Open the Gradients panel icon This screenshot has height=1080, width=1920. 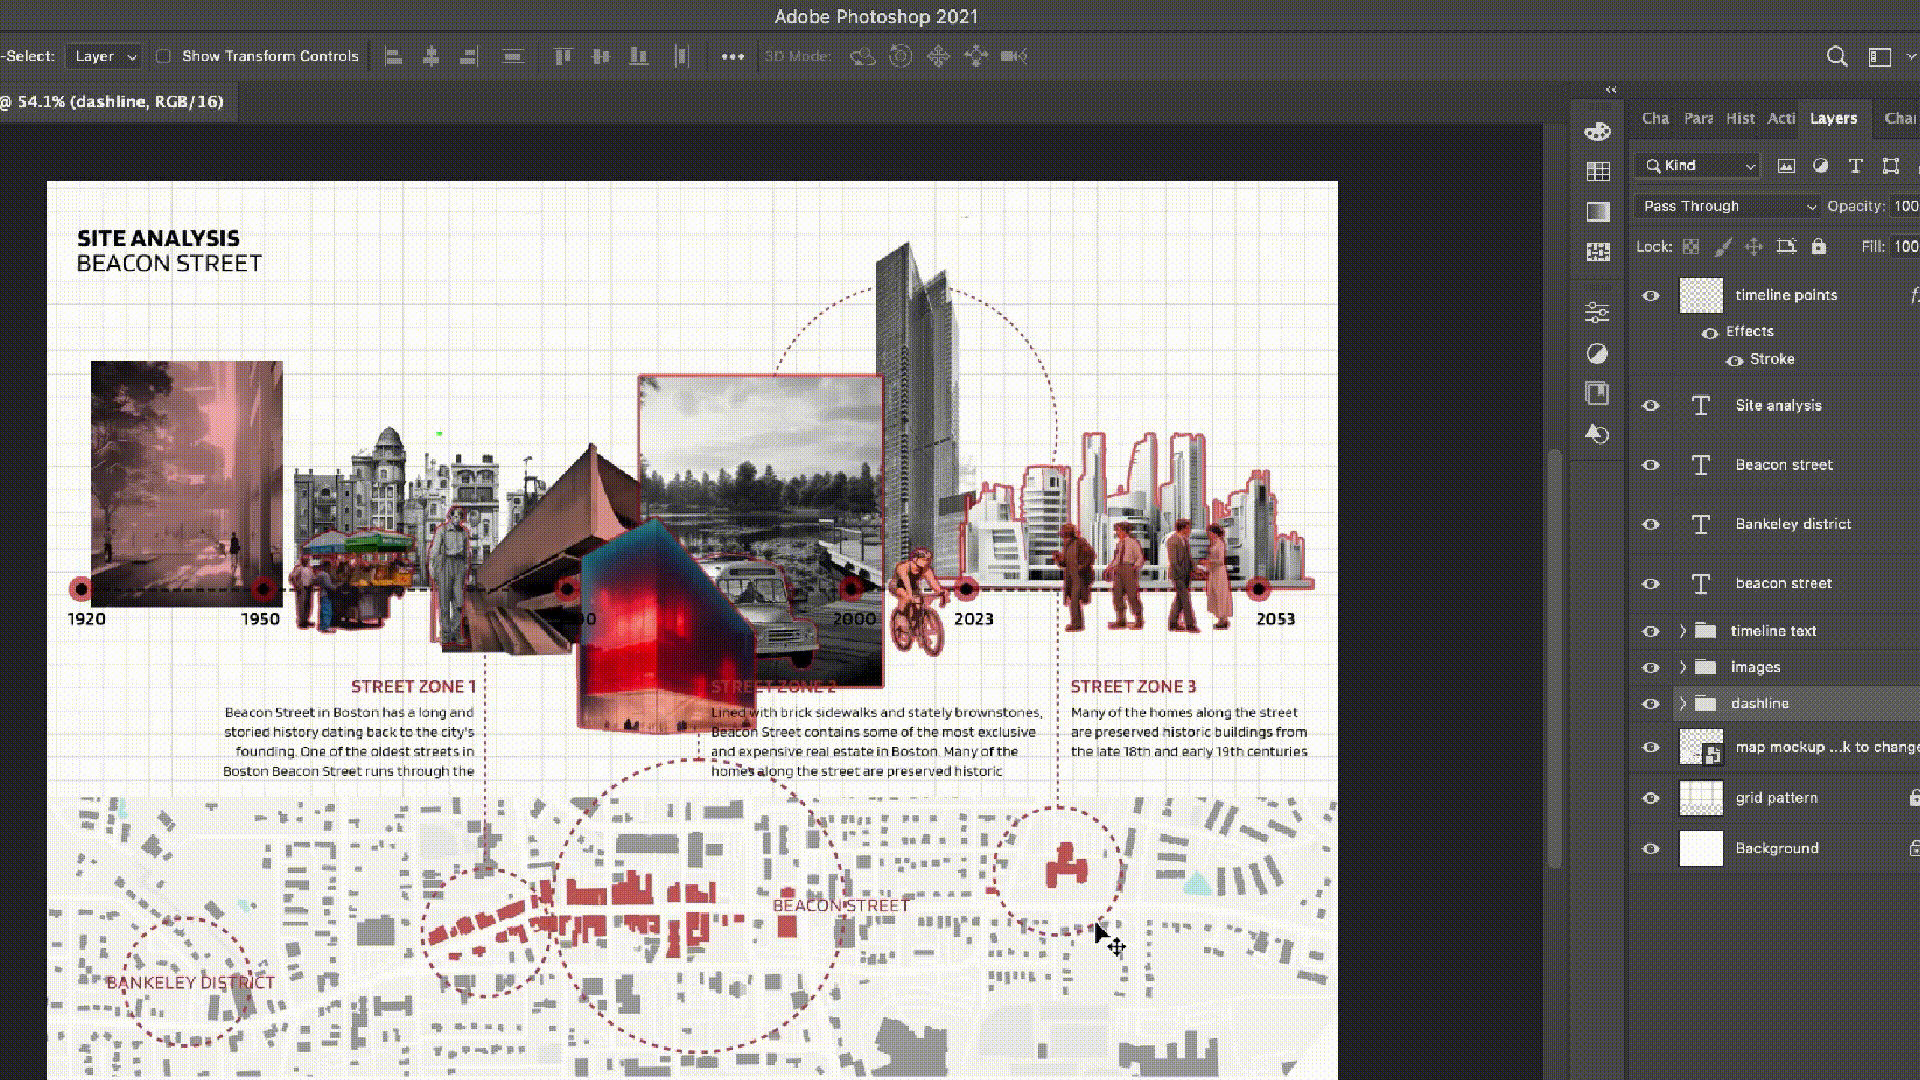tap(1598, 212)
